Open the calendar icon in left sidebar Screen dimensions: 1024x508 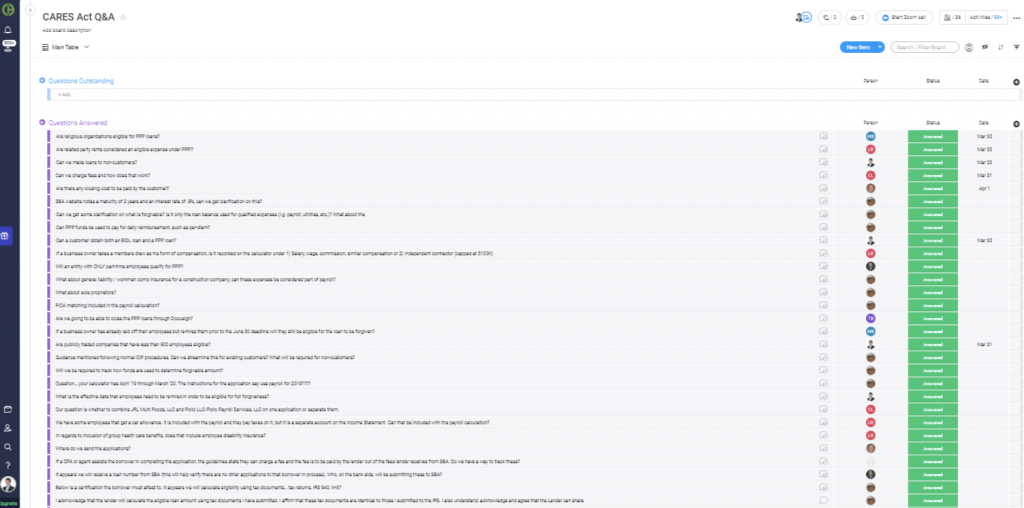pos(8,409)
